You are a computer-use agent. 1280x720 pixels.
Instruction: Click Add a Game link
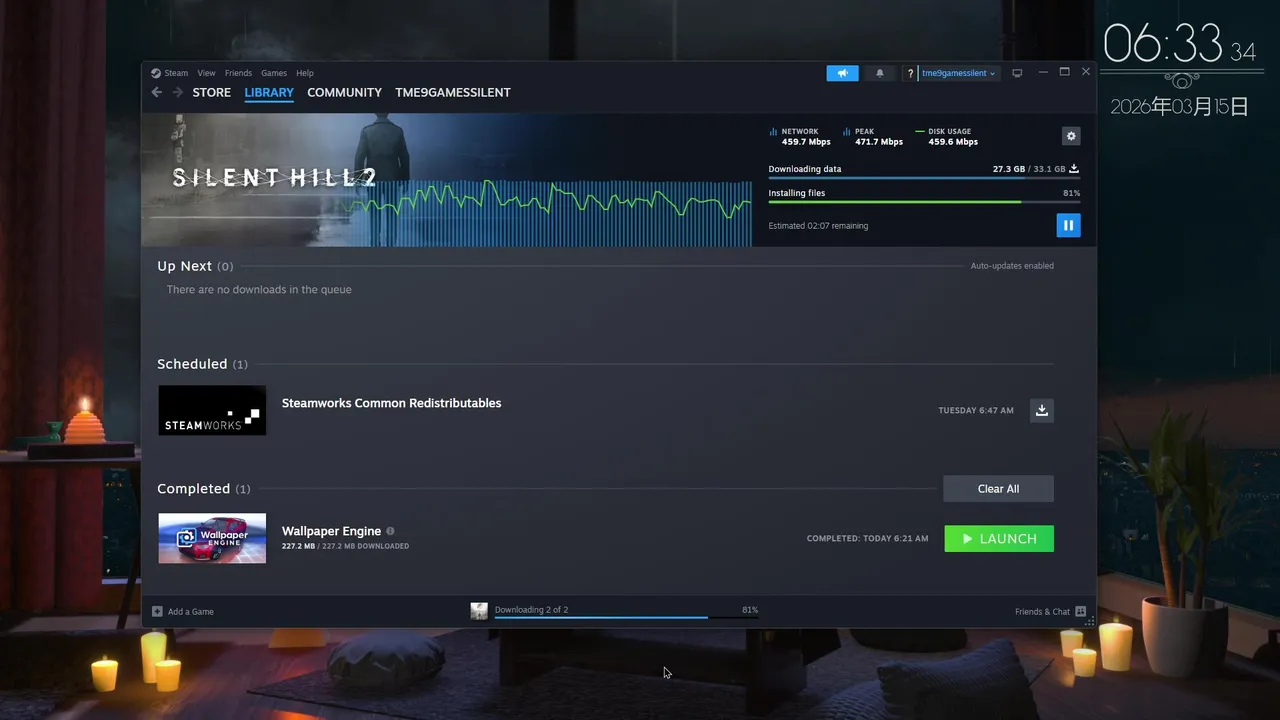[x=191, y=611]
